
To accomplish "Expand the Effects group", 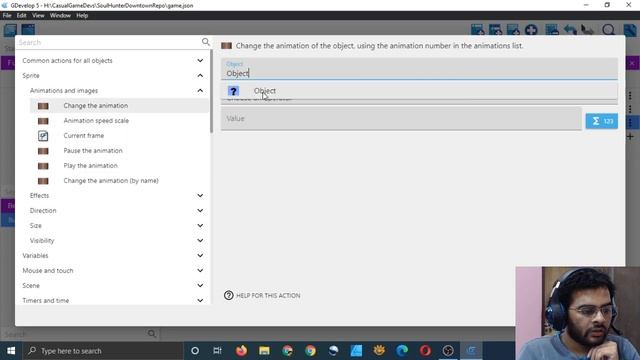I will pos(200,196).
